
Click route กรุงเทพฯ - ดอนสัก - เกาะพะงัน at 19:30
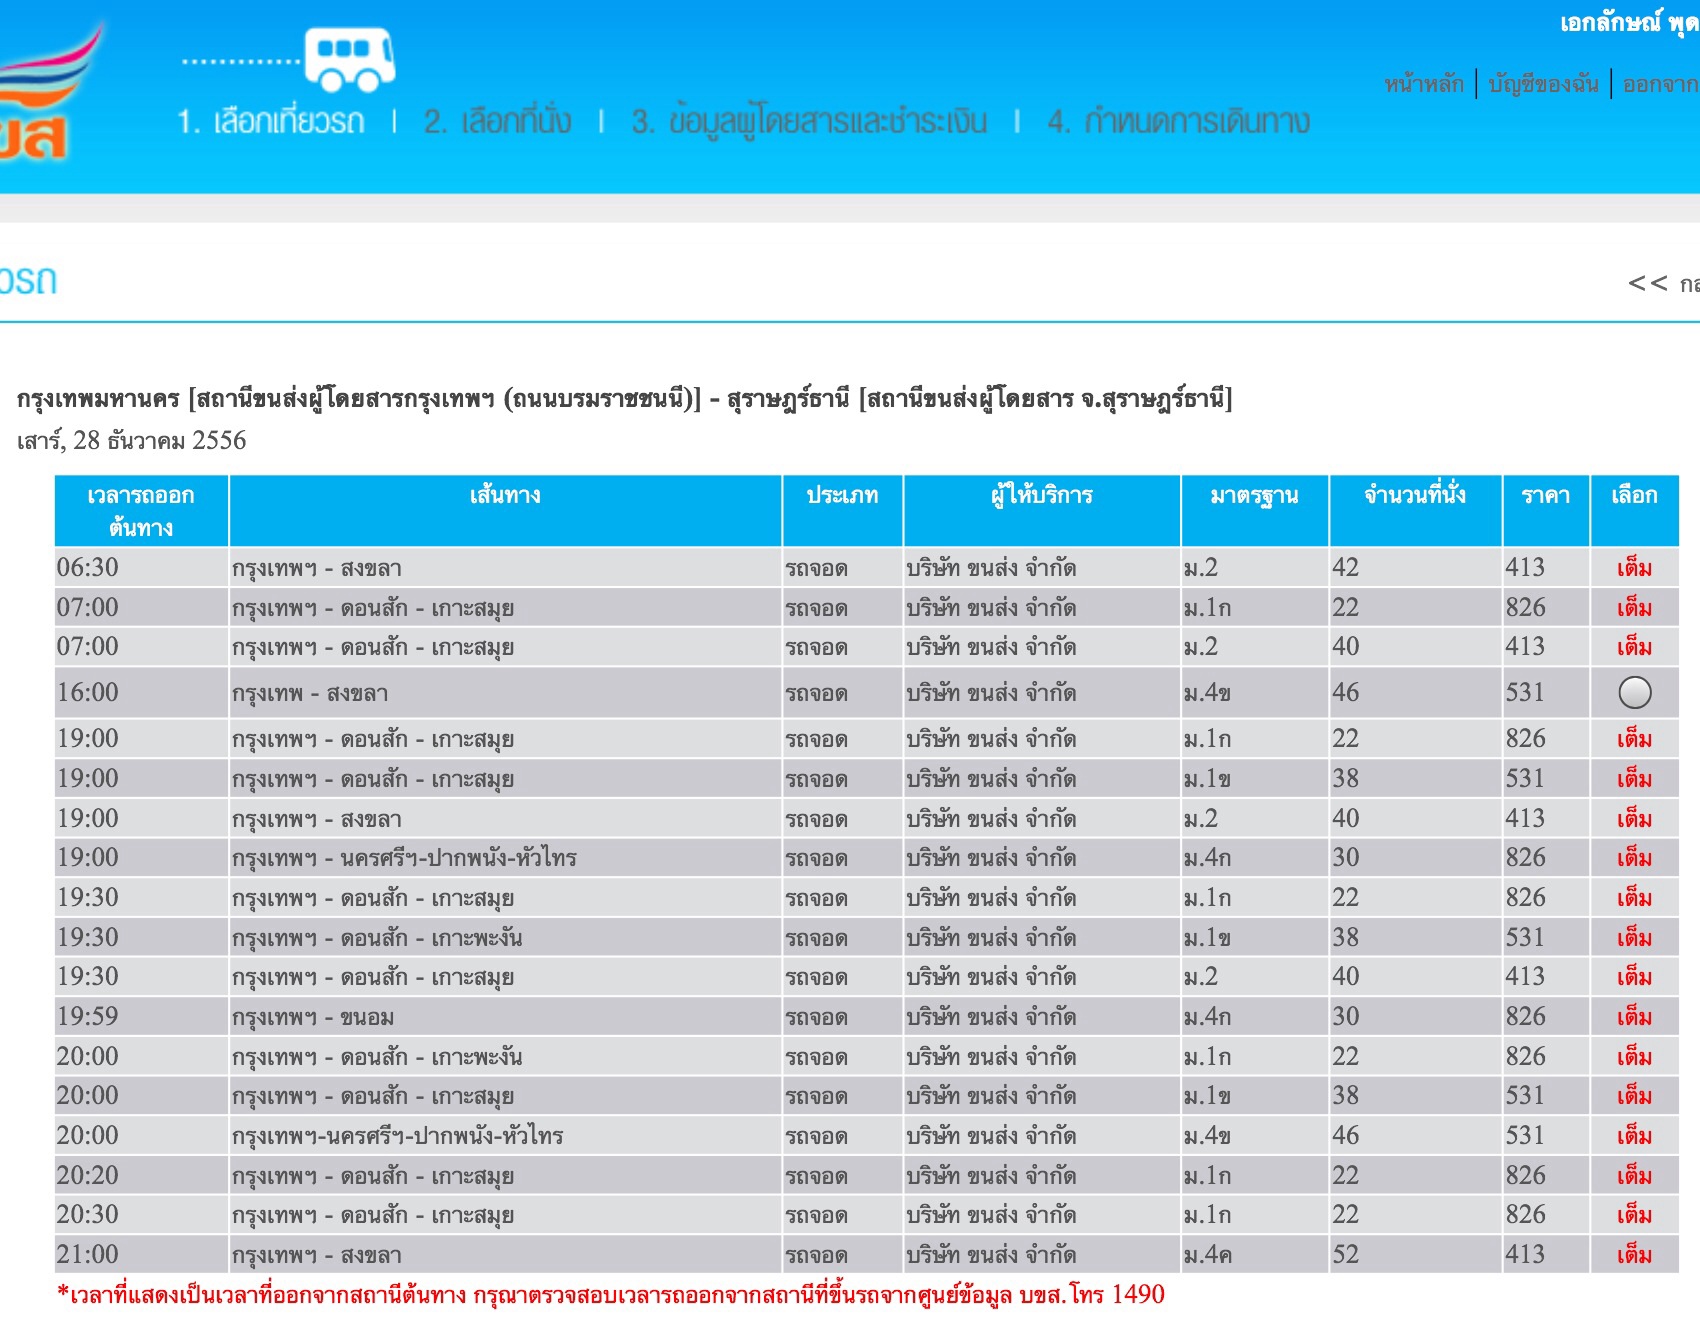[377, 938]
